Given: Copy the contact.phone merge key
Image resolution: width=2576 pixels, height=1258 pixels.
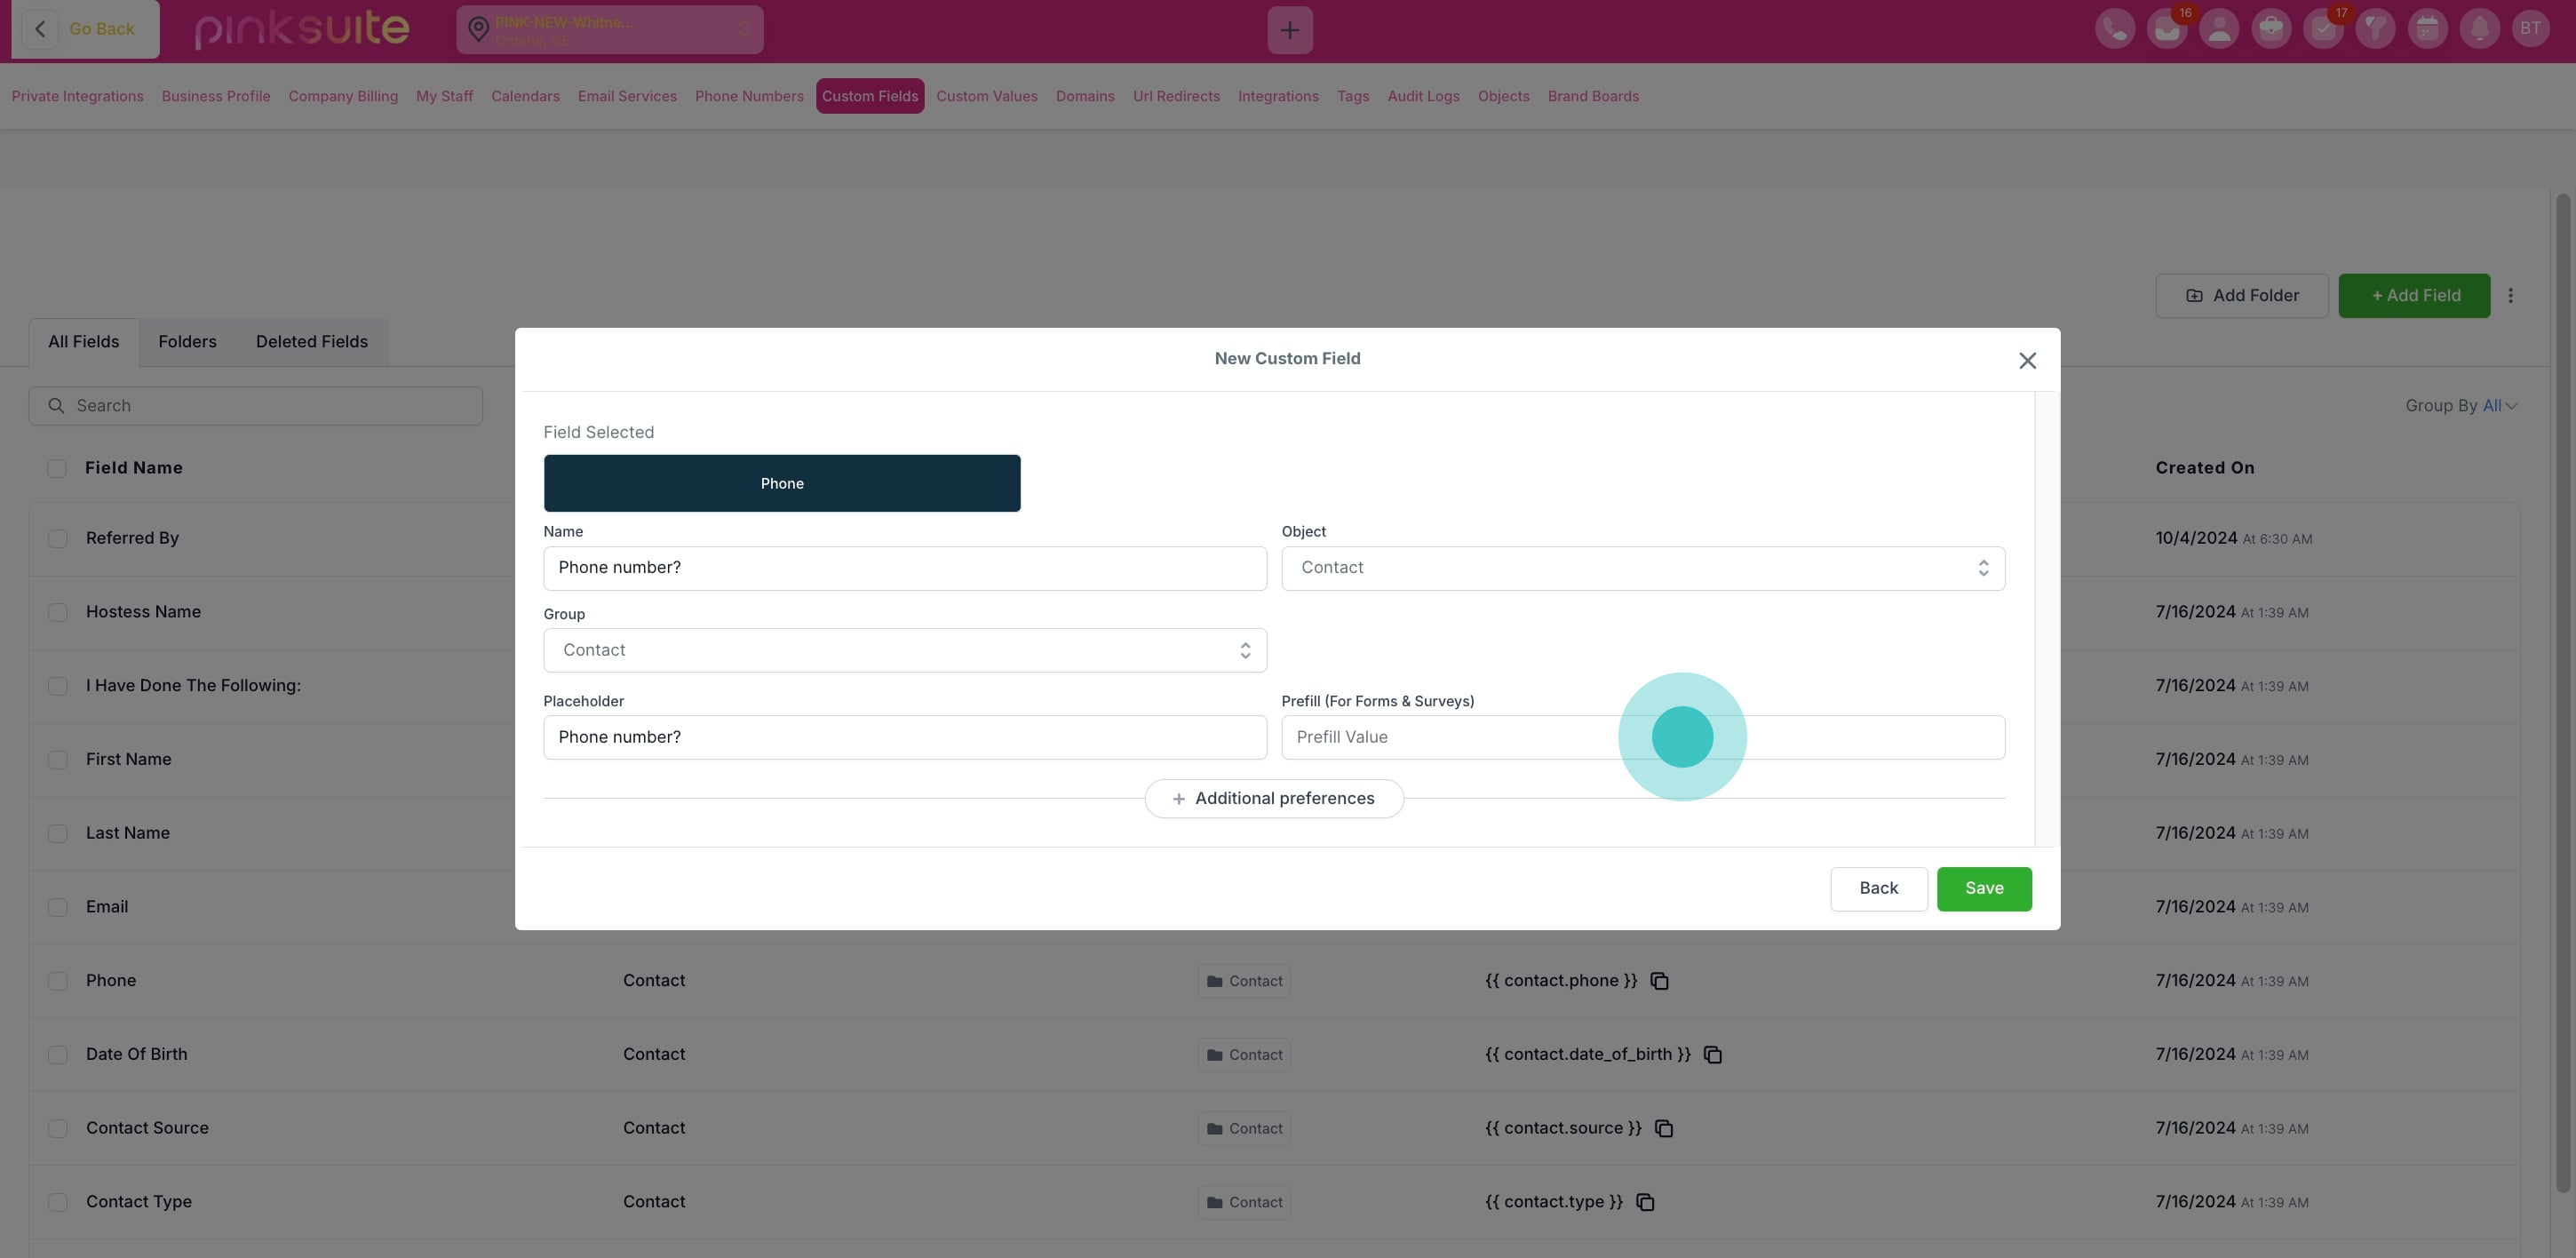Looking at the screenshot, I should [1659, 981].
